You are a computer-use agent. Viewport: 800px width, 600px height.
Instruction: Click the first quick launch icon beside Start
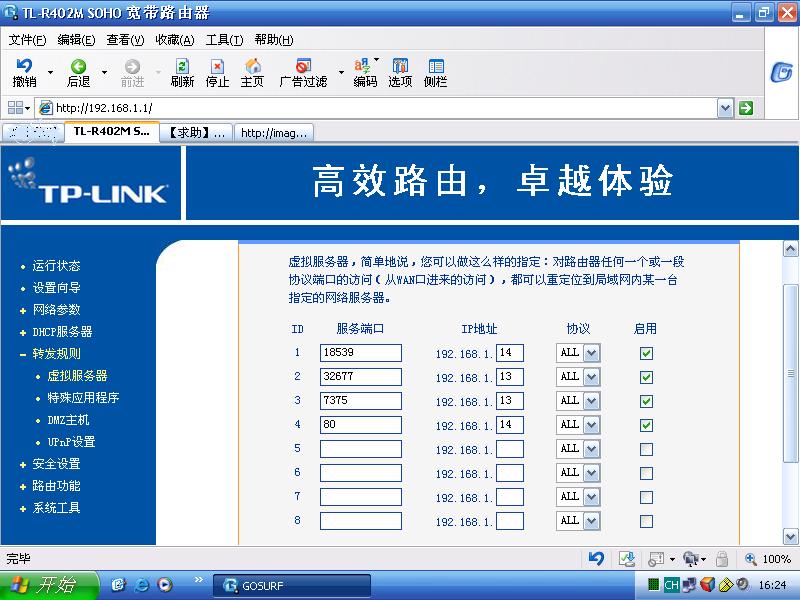click(118, 585)
